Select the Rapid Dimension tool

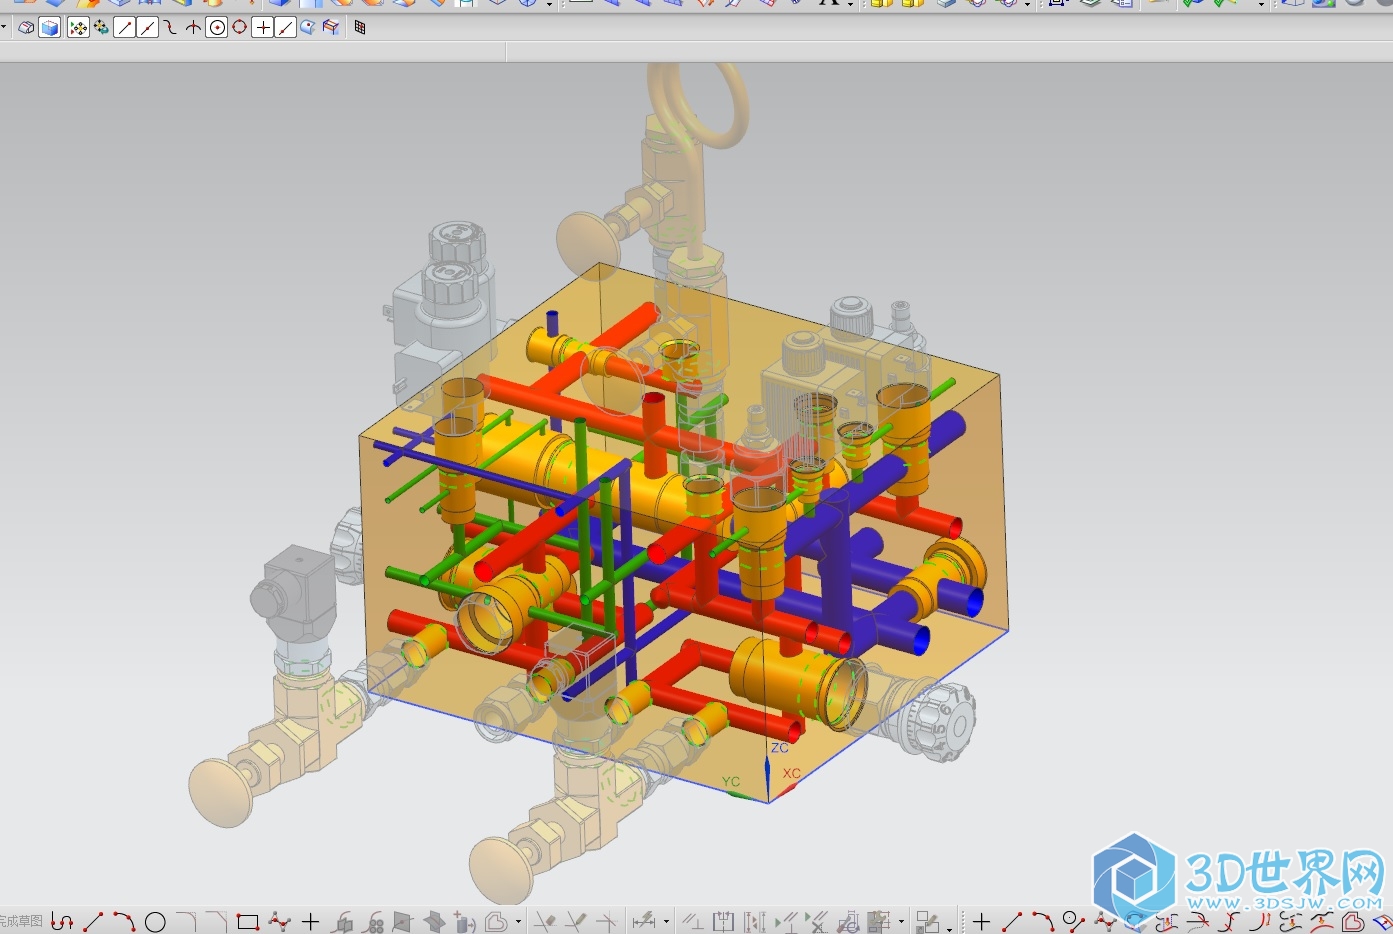645,921
